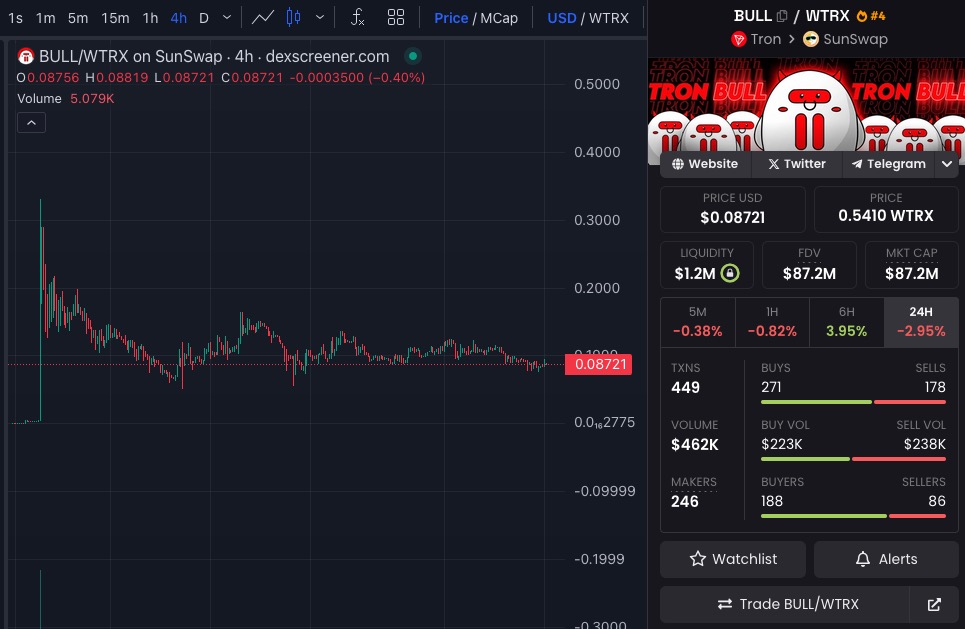
Task: Toggle chart to Price view
Action: tap(451, 18)
